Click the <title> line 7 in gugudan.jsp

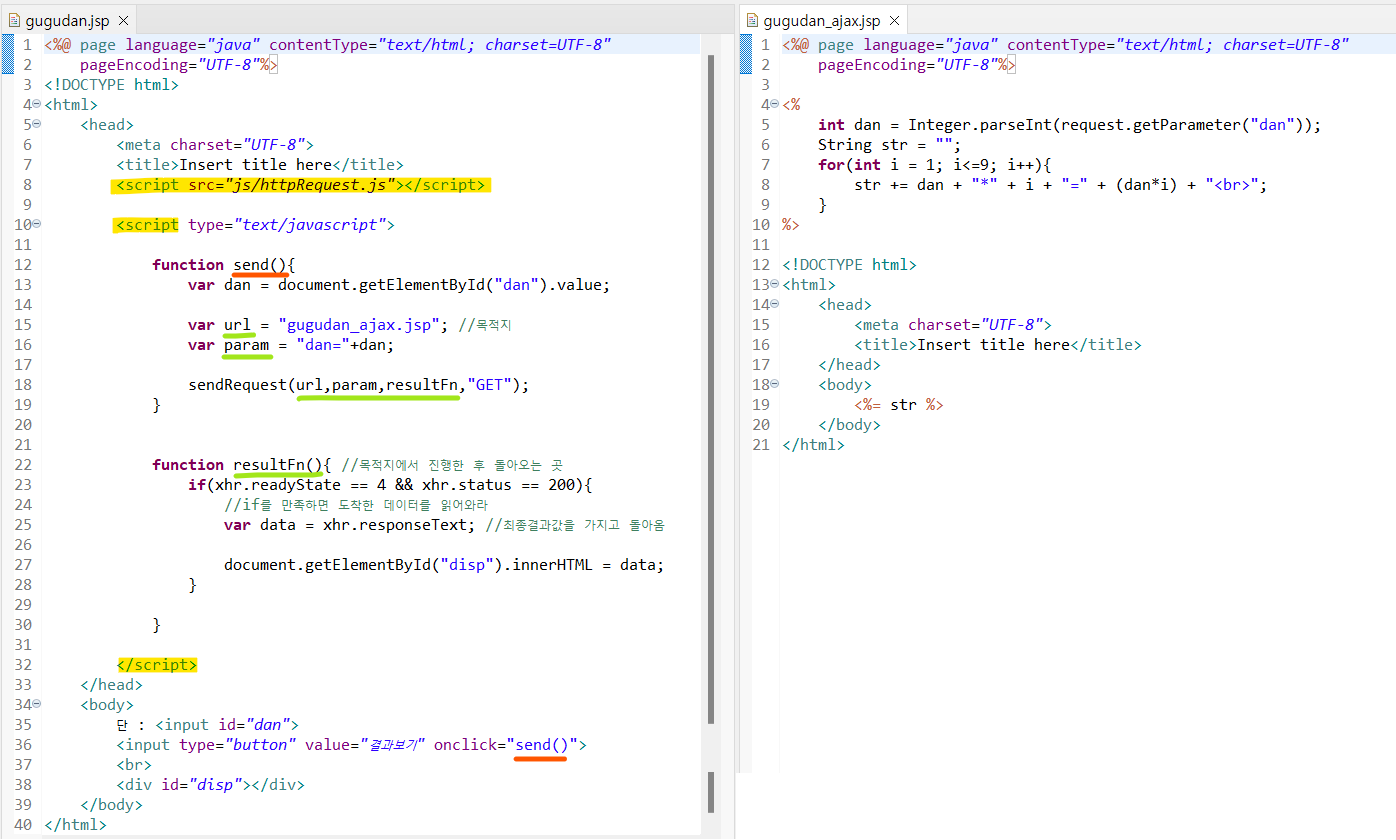click(260, 164)
